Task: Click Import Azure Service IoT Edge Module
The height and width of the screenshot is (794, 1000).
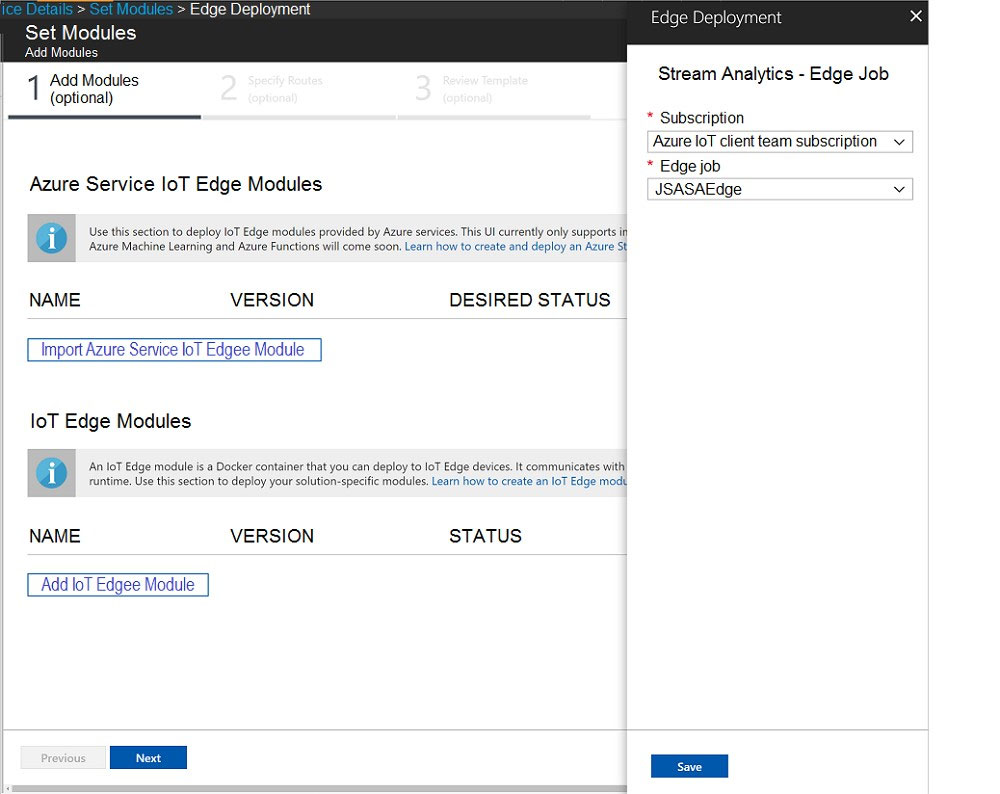Action: pos(174,349)
